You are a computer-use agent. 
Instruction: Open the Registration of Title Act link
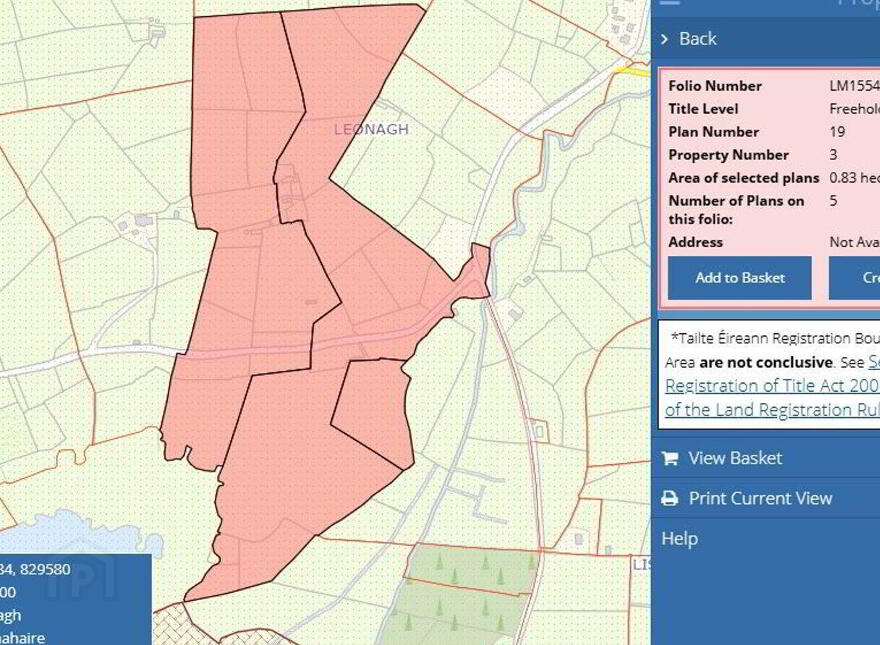772,386
